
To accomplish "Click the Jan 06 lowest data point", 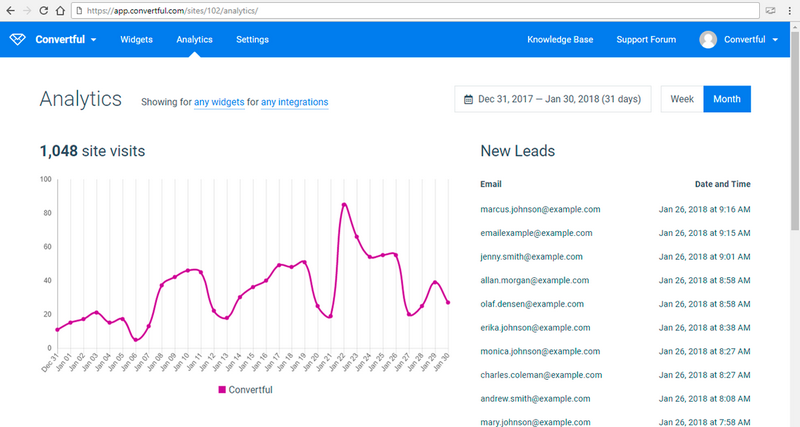I will [x=135, y=340].
